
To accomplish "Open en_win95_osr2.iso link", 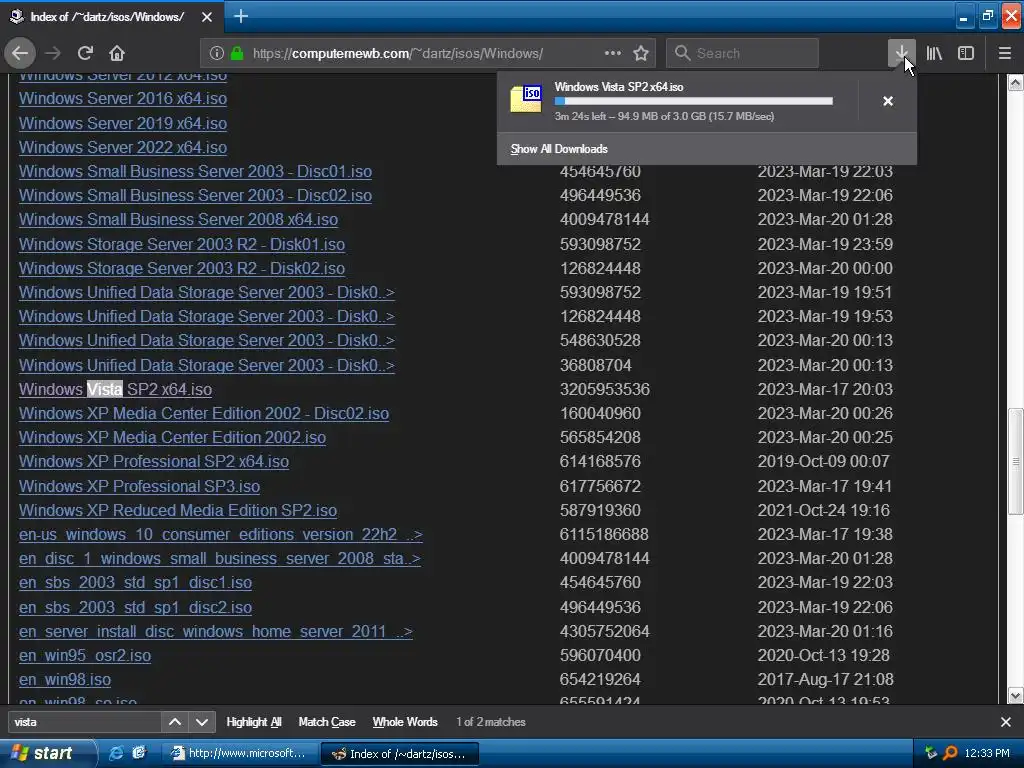I will (85, 656).
